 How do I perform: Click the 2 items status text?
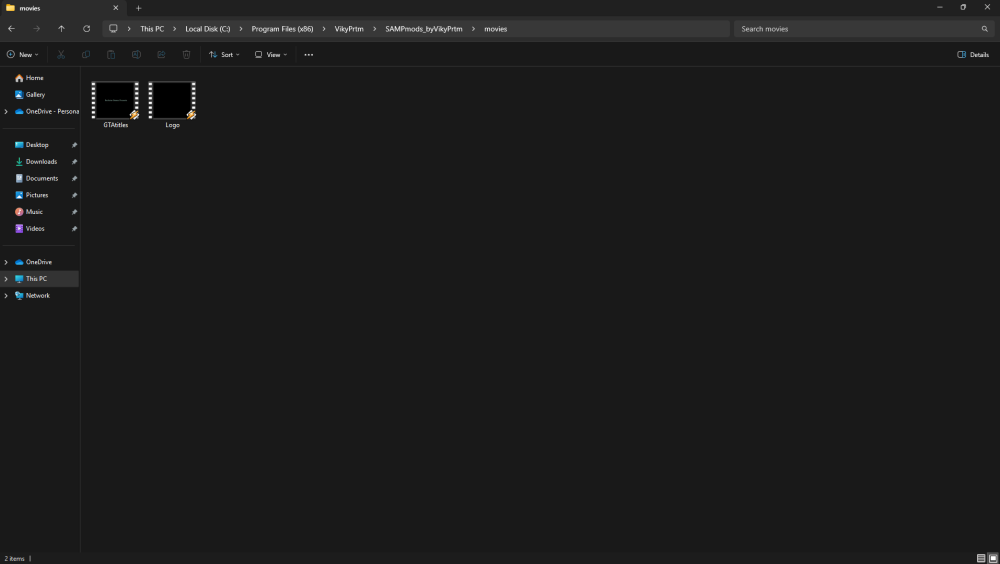(x=15, y=559)
